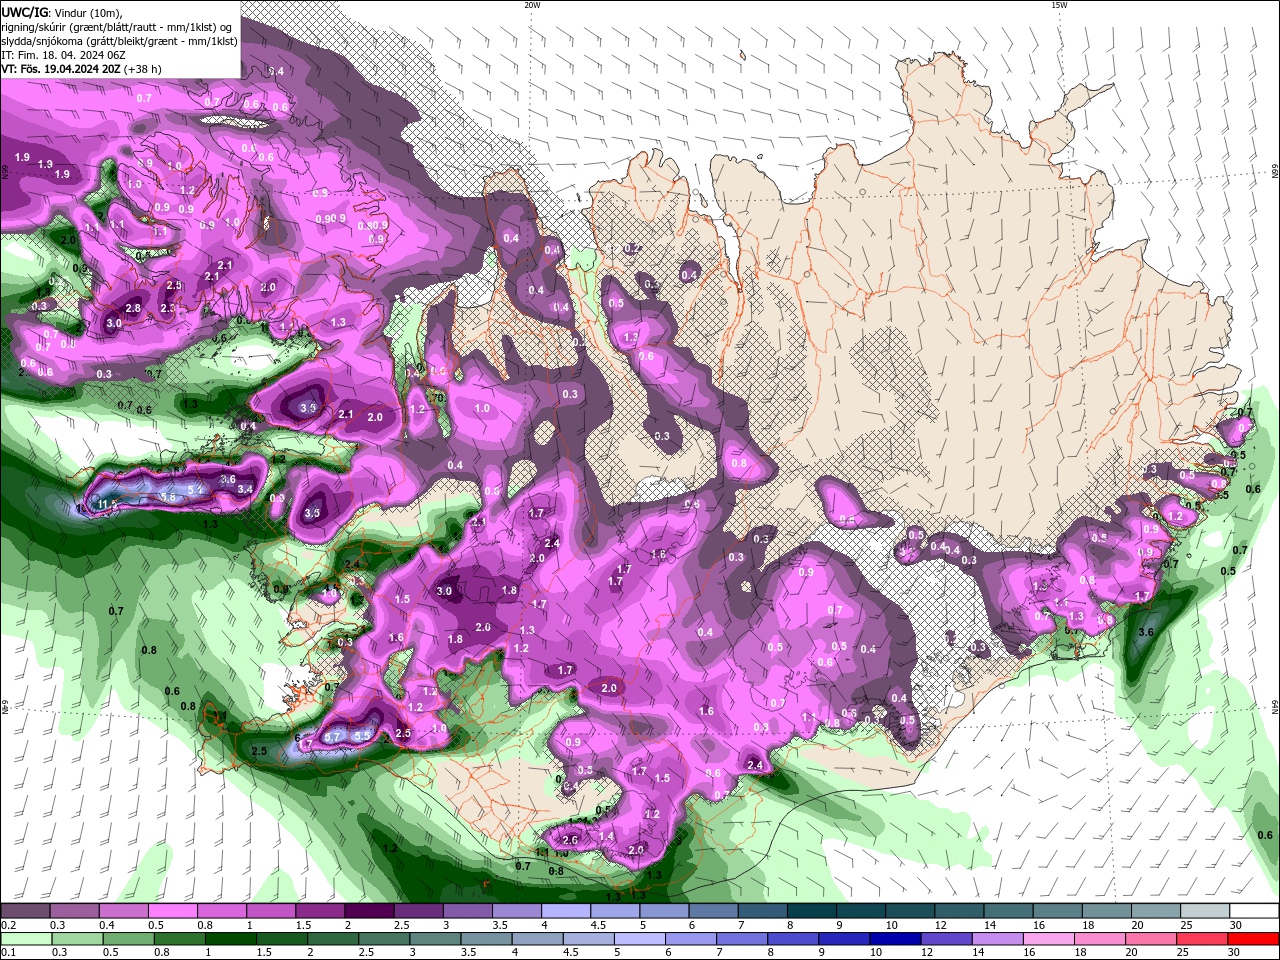Select the 'VT: Fös. 19.04.2024 20Z (+38 h)' line

click(82, 69)
